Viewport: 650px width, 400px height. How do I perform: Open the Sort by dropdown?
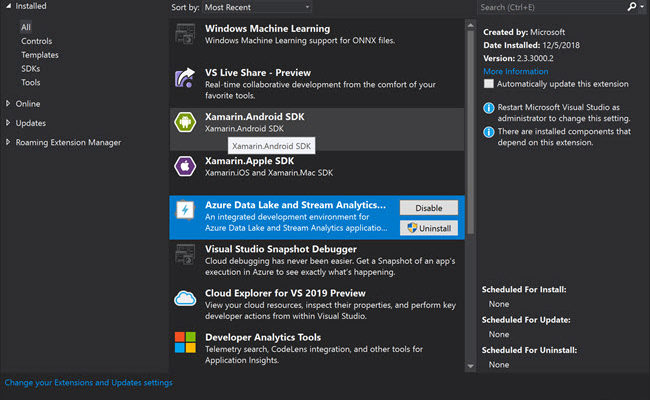click(x=257, y=7)
